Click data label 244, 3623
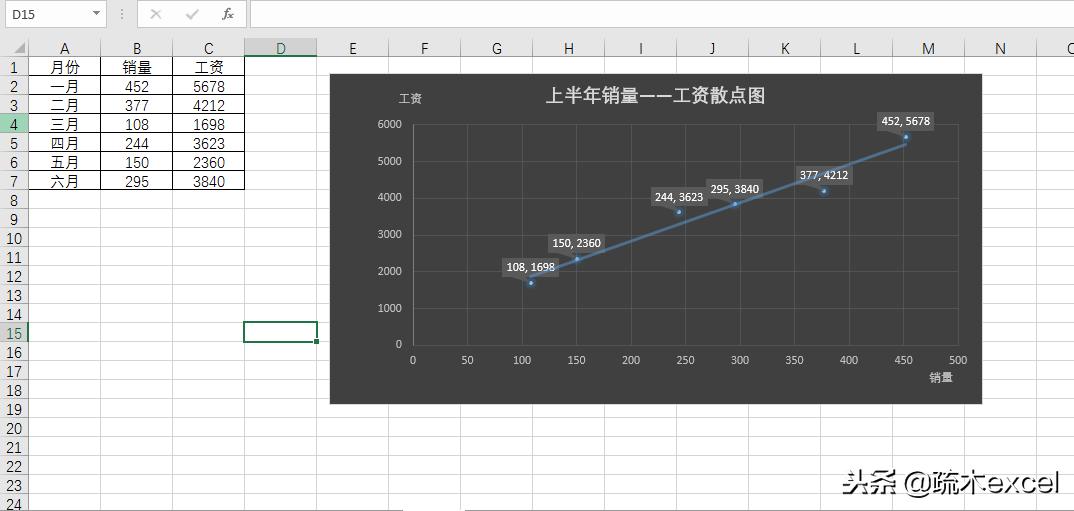The image size is (1074, 511). [679, 197]
